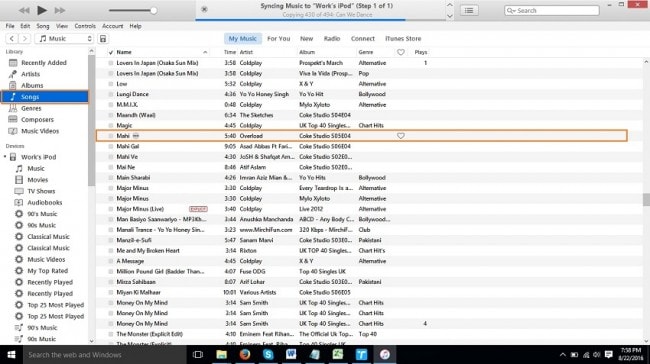Open the Song menu

[43, 26]
